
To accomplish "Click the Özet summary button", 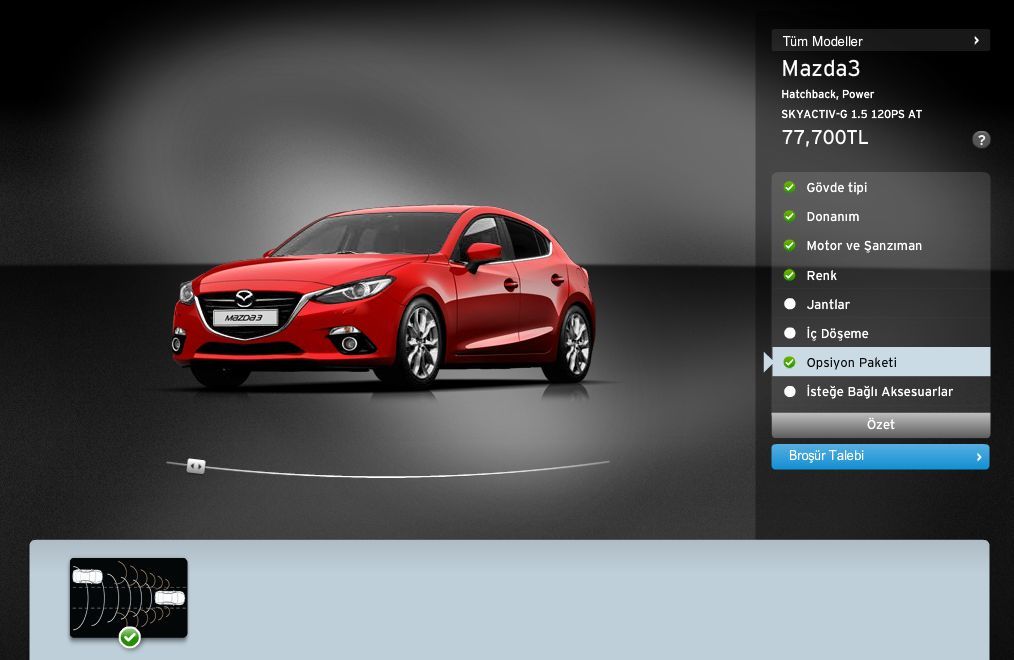I will (x=880, y=425).
